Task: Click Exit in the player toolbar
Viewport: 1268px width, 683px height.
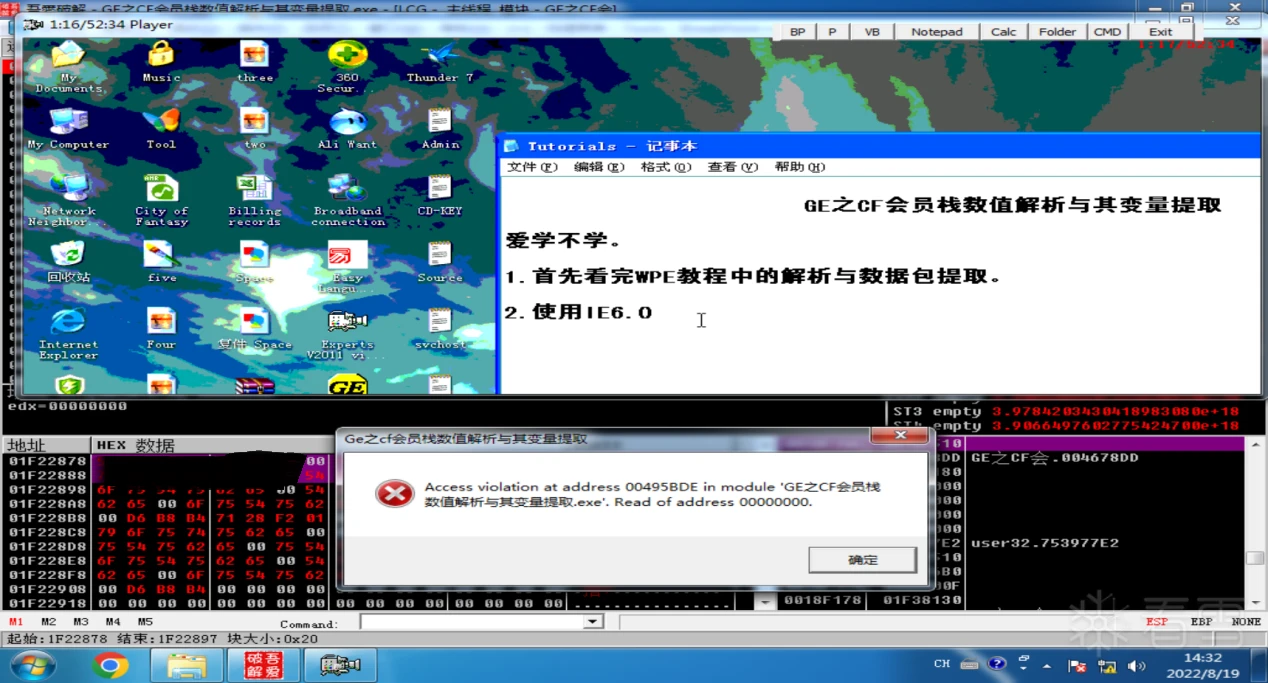Action: coord(1161,32)
